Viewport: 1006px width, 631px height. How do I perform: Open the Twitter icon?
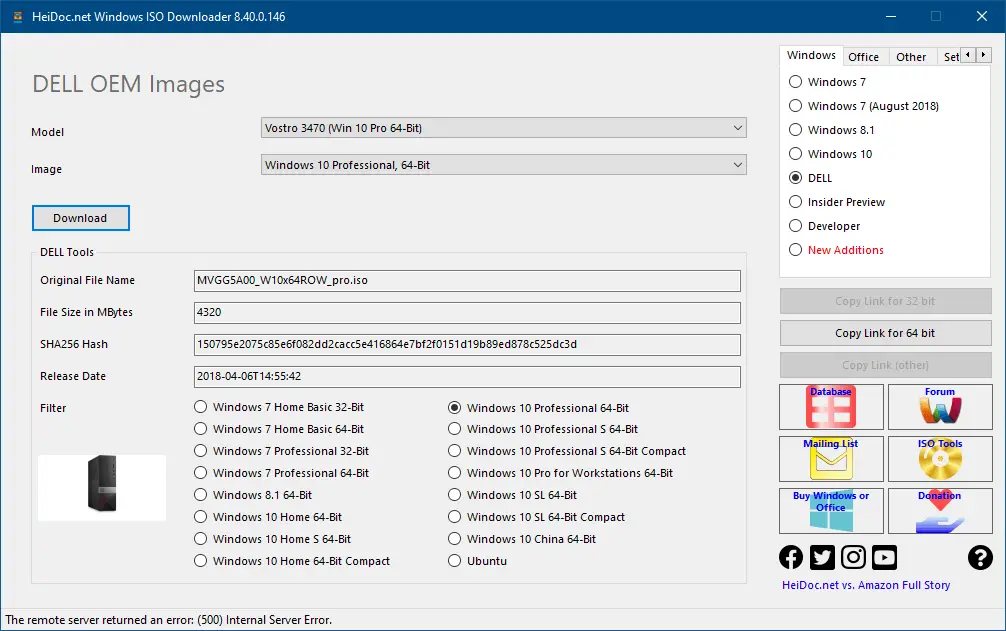tap(822, 557)
